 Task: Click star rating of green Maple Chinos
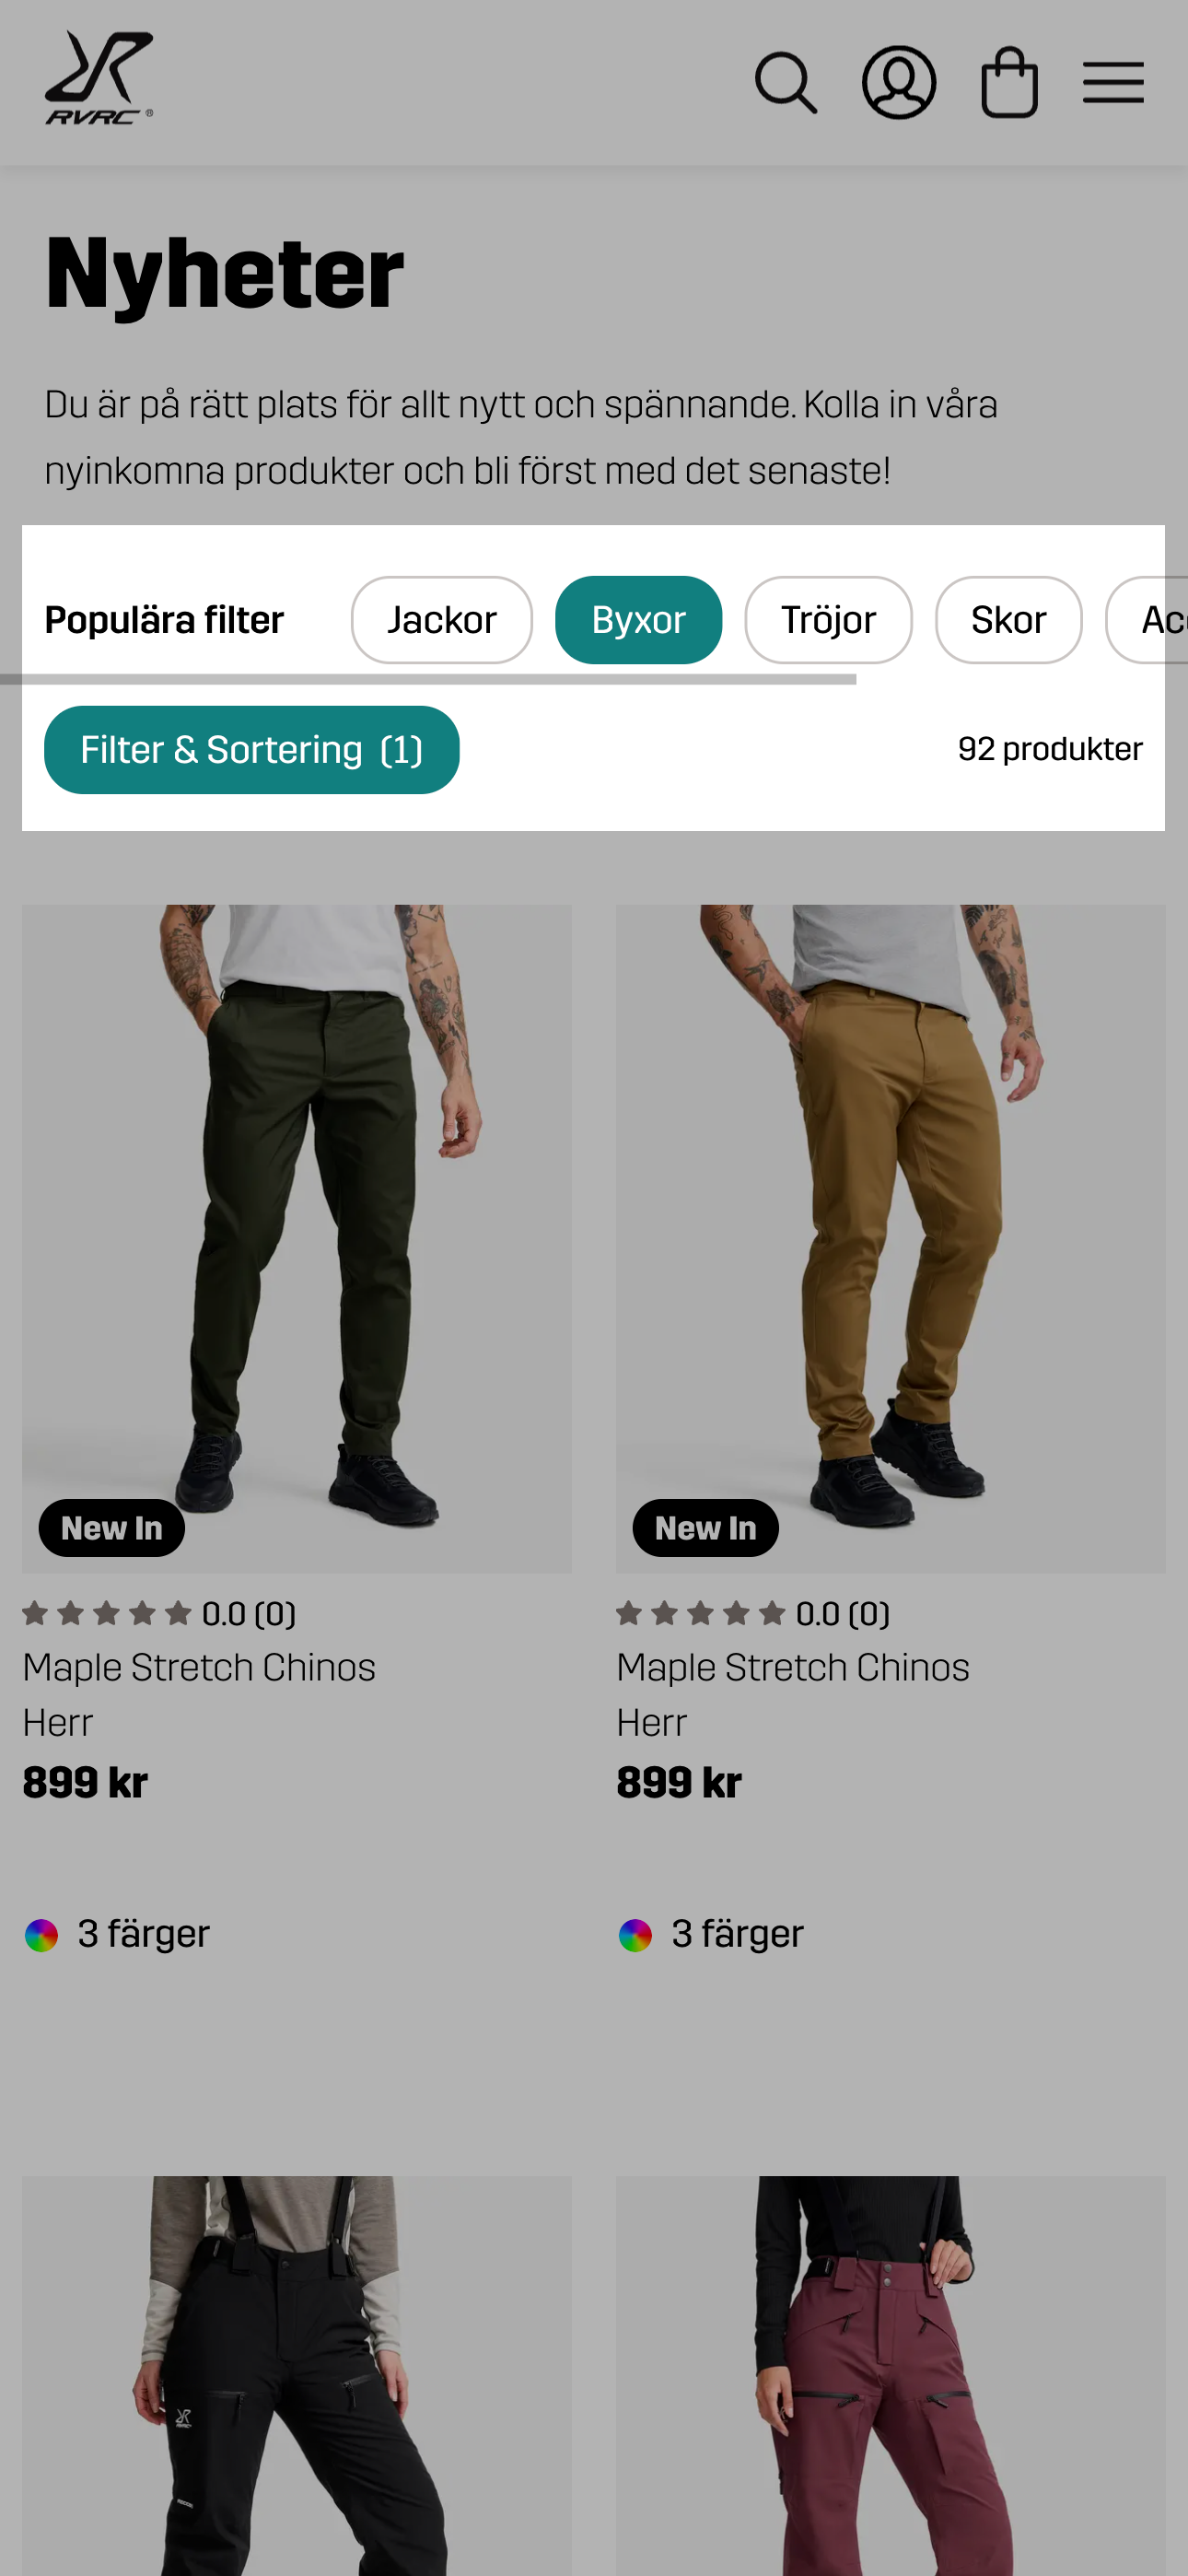[107, 1613]
